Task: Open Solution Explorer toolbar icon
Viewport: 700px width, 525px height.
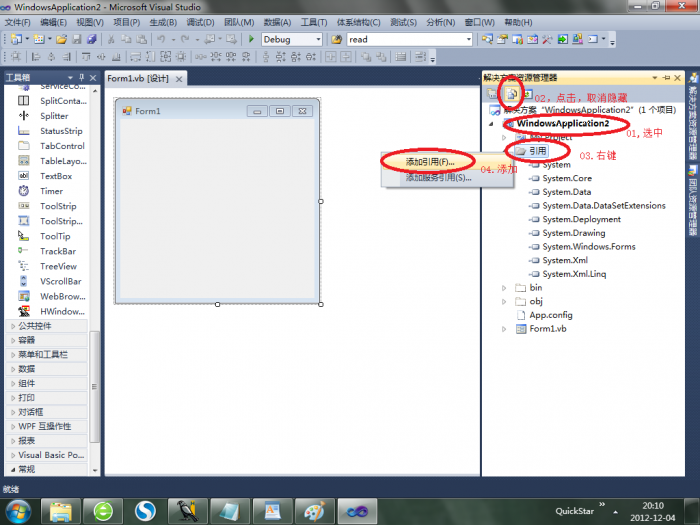Action: [487, 39]
